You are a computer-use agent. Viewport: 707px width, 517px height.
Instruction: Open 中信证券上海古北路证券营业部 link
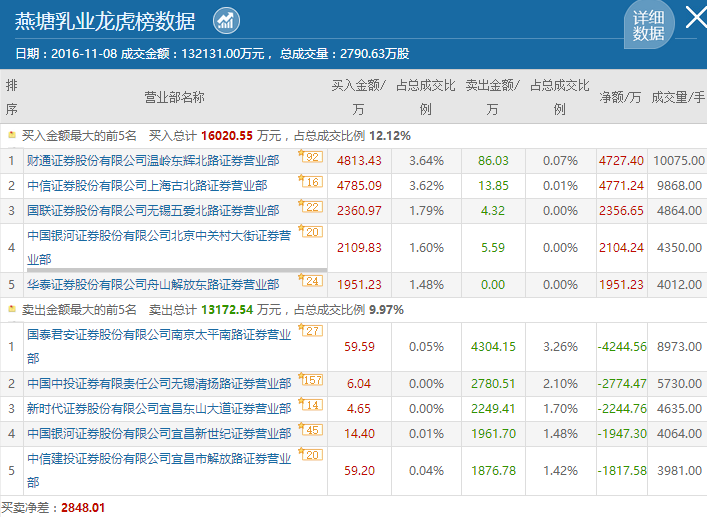tap(147, 186)
